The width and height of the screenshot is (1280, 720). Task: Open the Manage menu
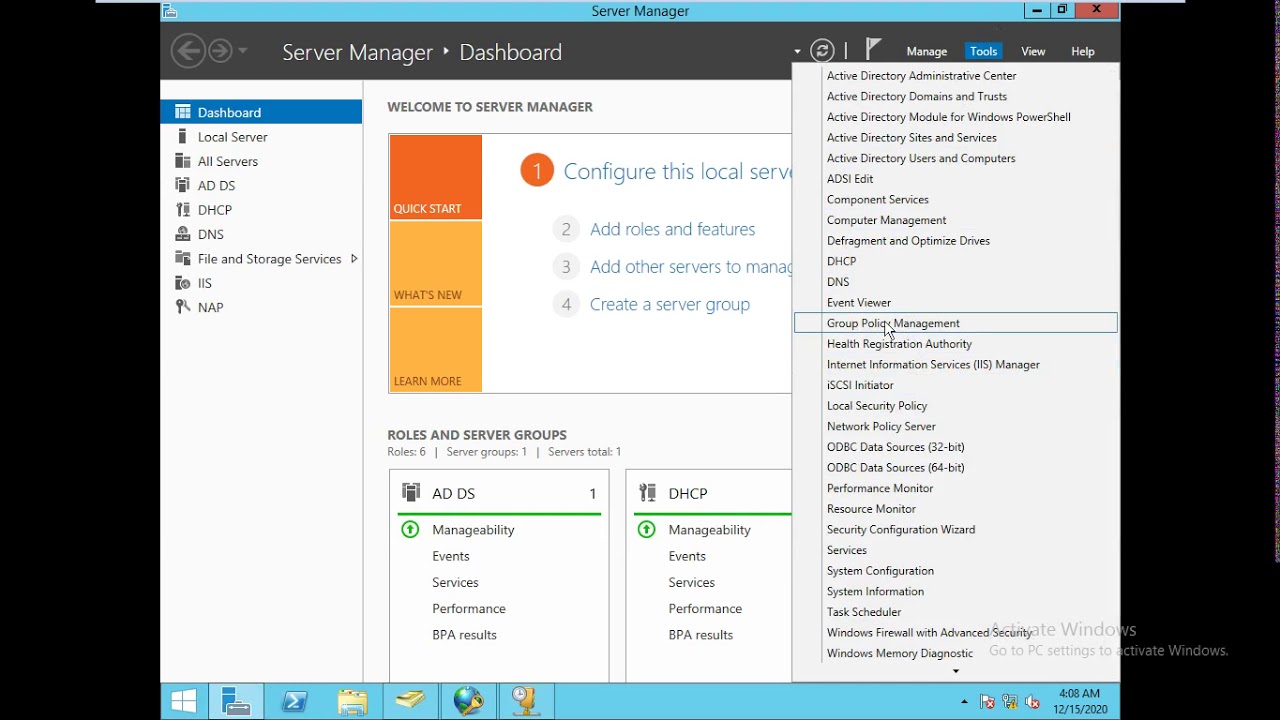pos(926,51)
